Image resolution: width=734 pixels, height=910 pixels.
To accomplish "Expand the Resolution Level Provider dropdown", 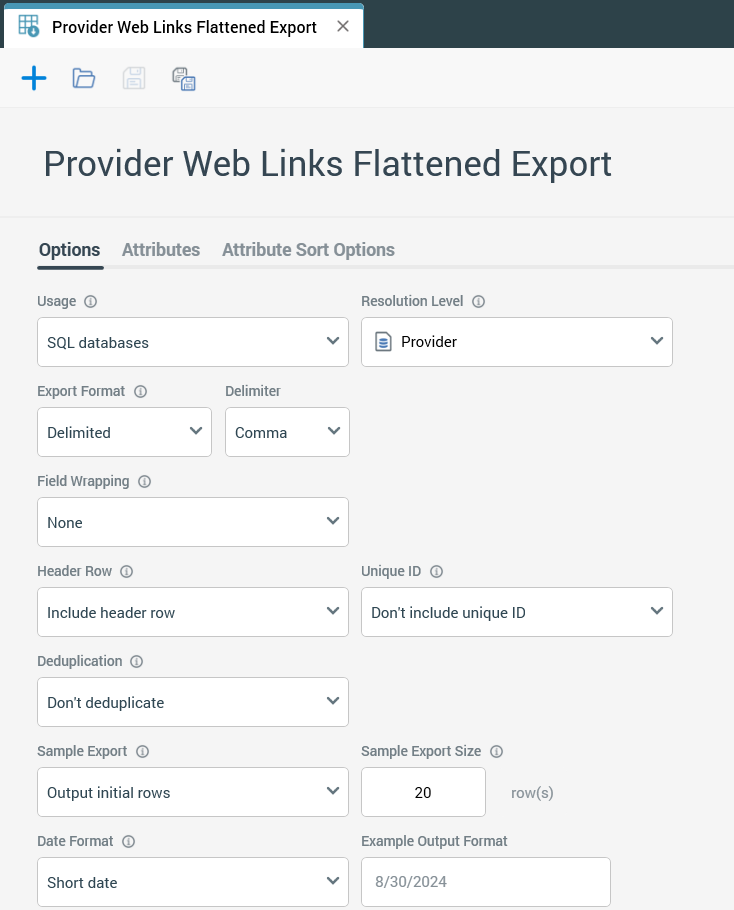I will pyautogui.click(x=517, y=342).
